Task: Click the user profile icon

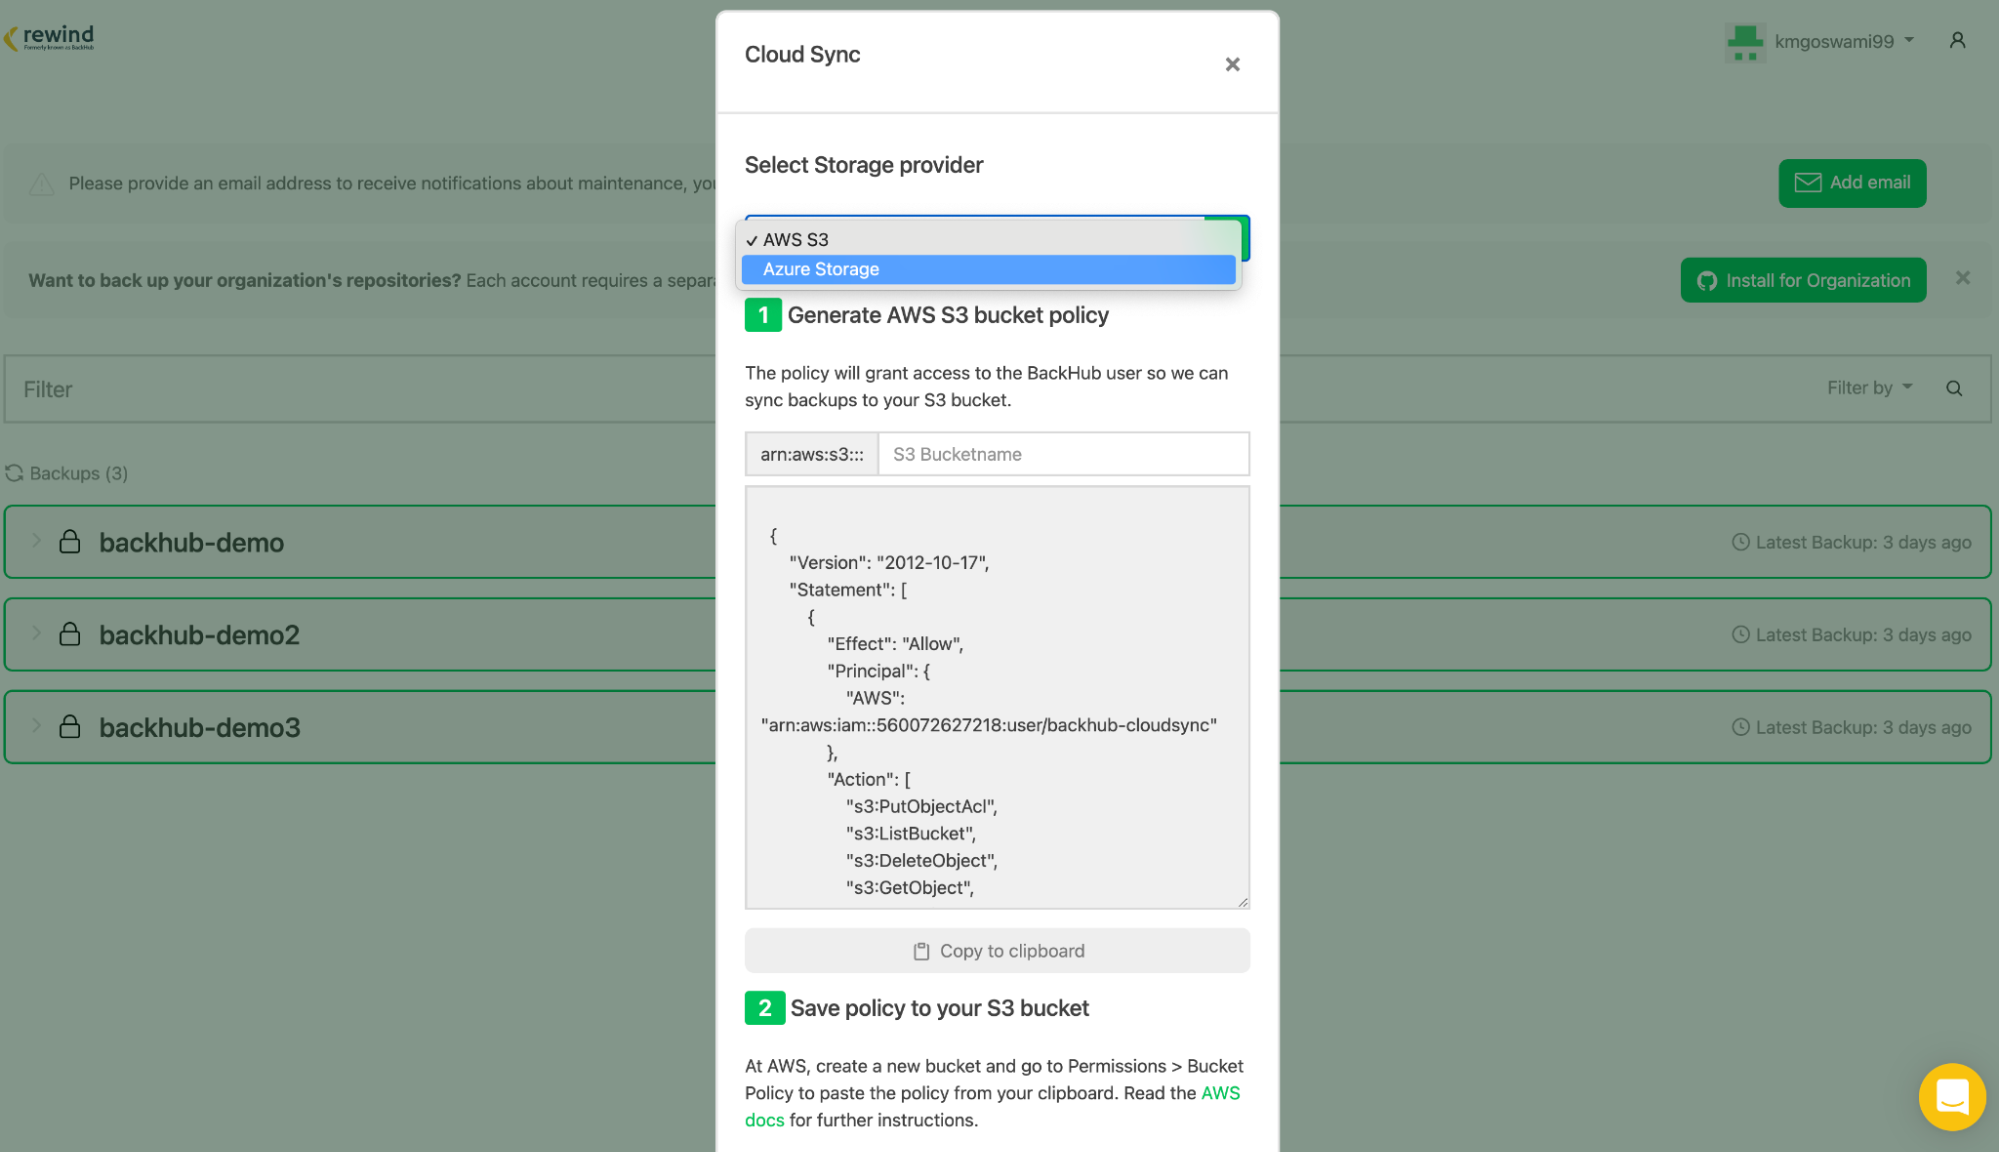Action: [1958, 40]
